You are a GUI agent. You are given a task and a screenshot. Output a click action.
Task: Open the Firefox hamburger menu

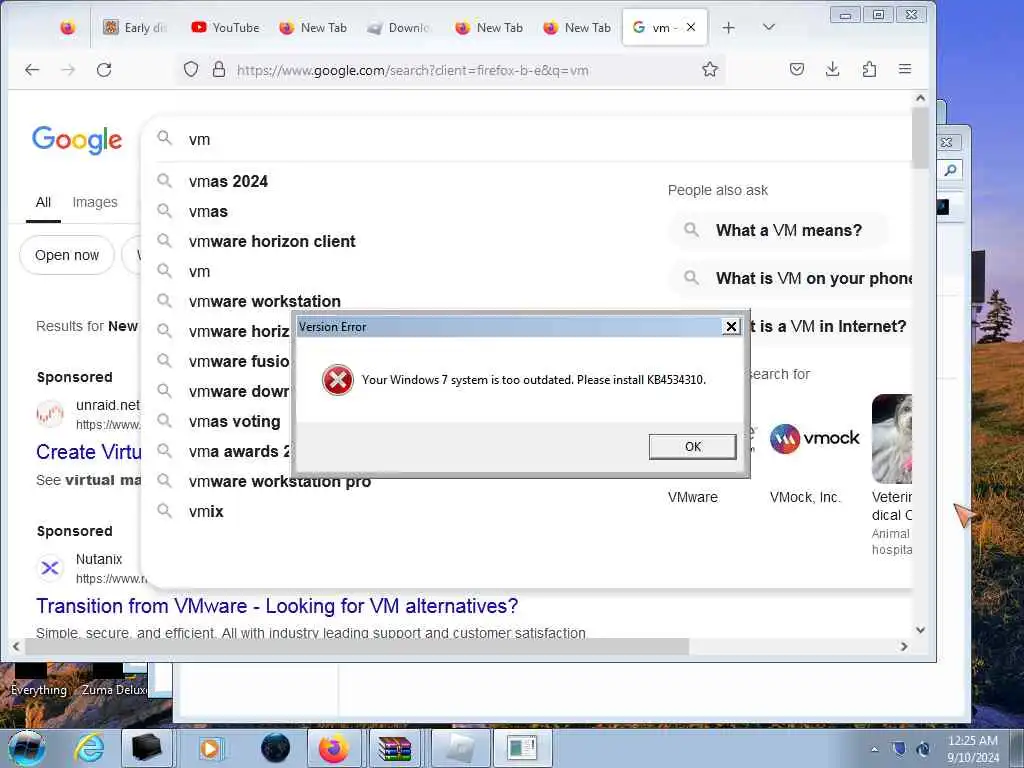[x=904, y=69]
